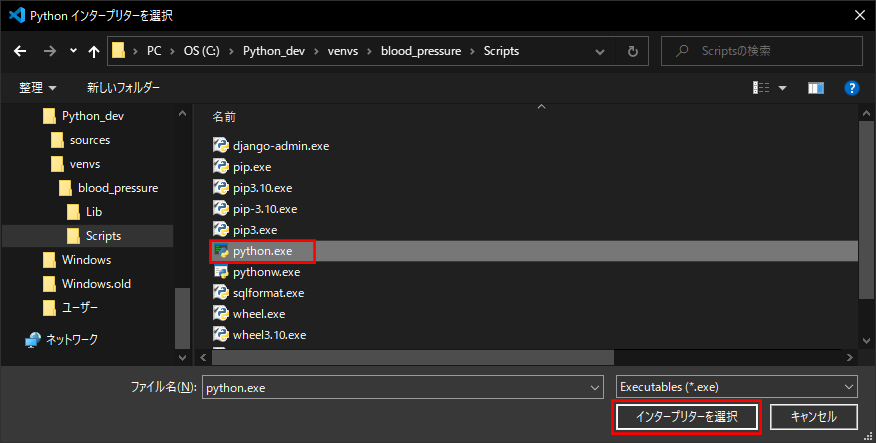Click インタープリターを選択 button

(687, 417)
